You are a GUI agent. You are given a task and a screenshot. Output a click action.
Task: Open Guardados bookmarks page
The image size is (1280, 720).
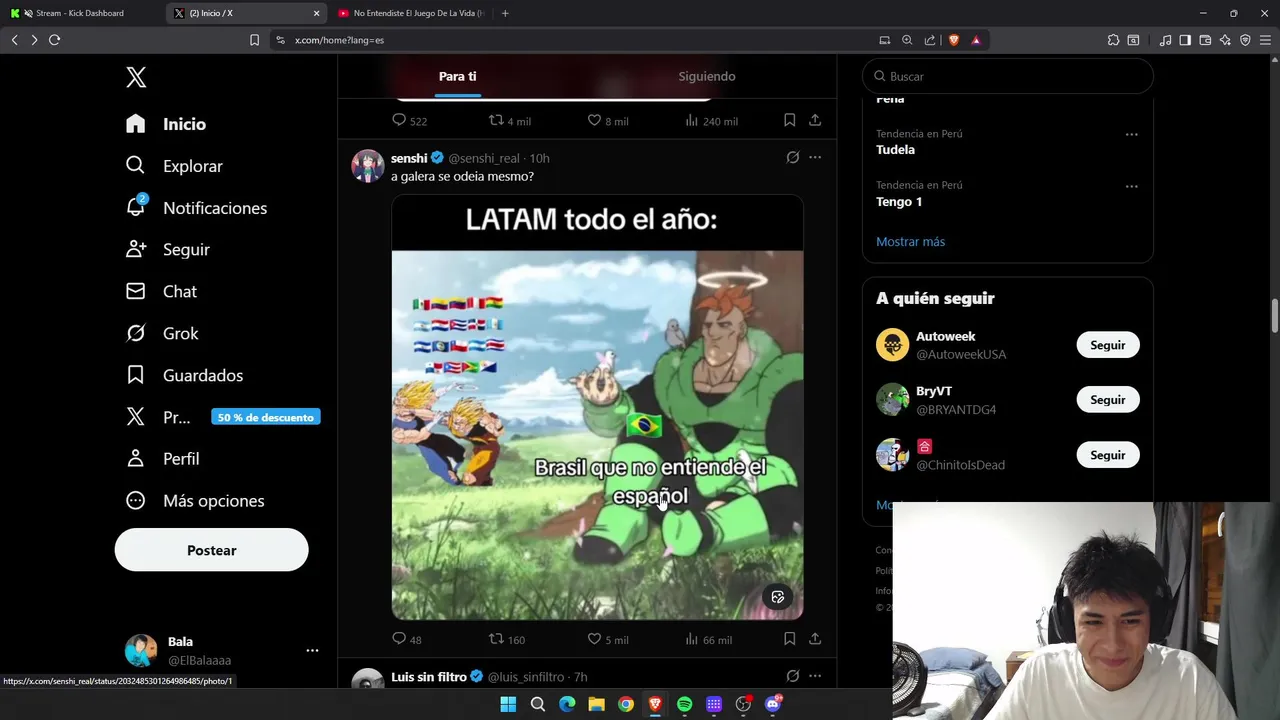pyautogui.click(x=184, y=375)
